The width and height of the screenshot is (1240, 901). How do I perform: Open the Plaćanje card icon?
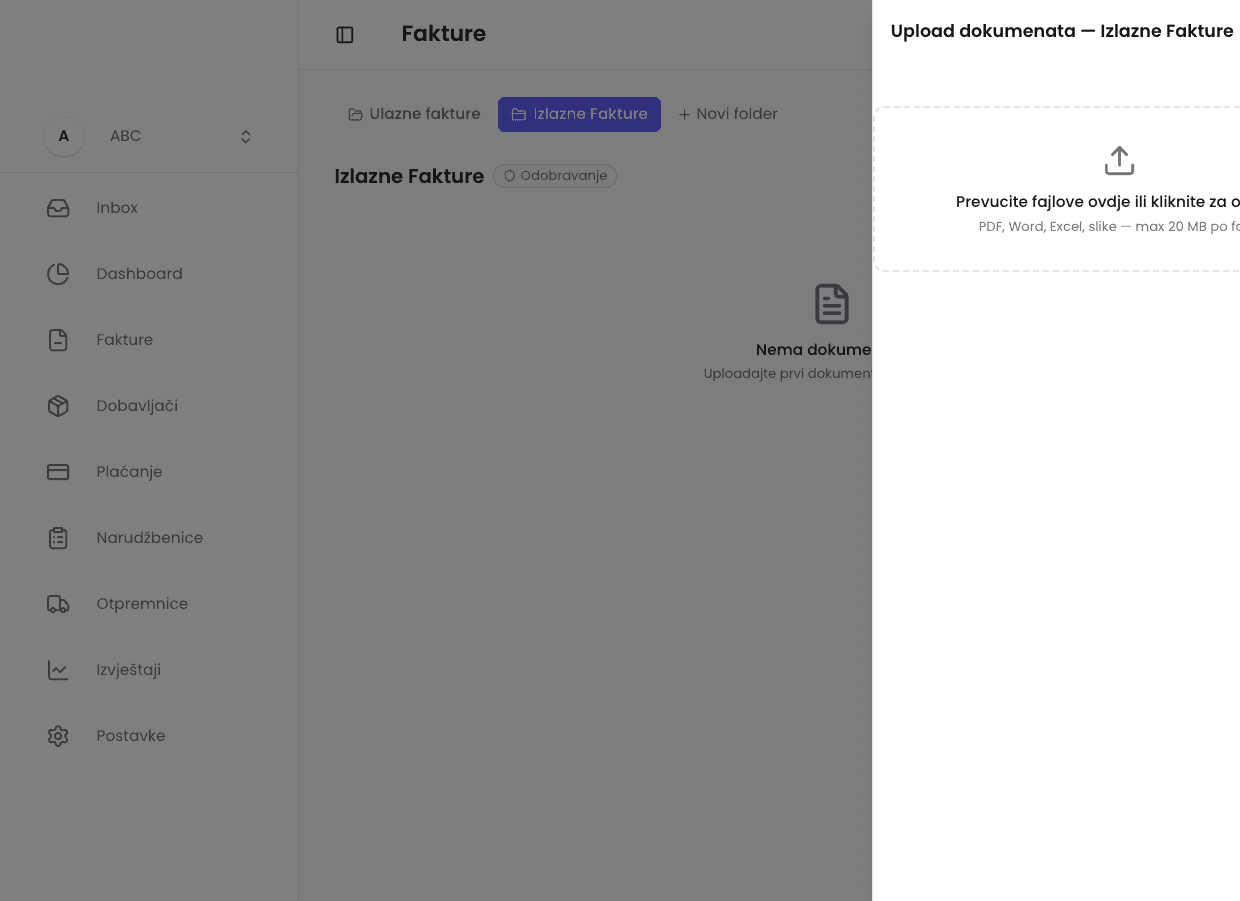pyautogui.click(x=58, y=472)
